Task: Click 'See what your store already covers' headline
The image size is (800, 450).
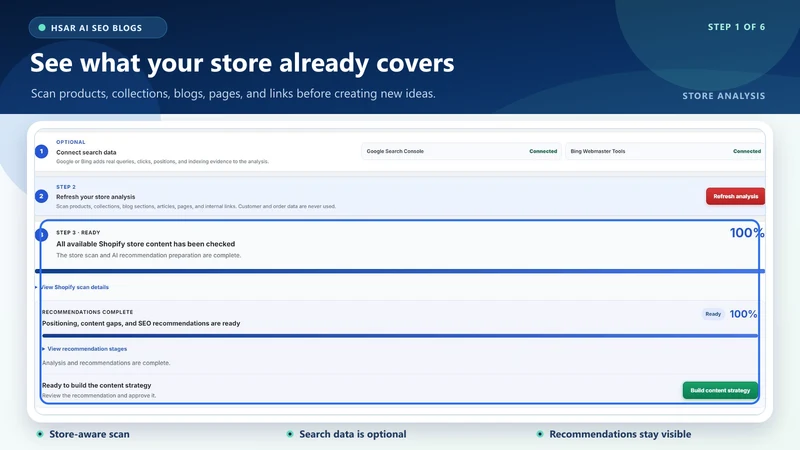Action: 242,63
